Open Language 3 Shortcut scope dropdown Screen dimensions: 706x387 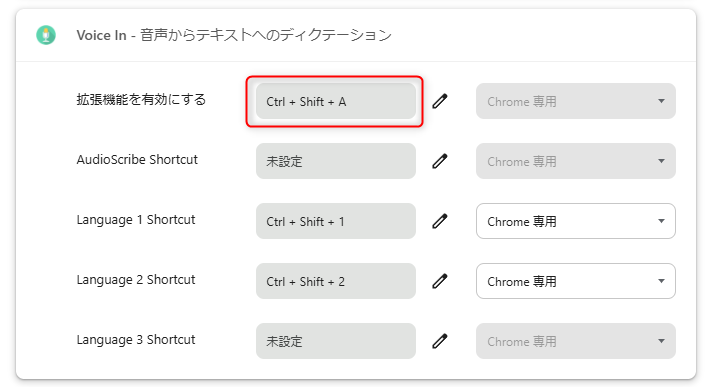click(x=575, y=341)
